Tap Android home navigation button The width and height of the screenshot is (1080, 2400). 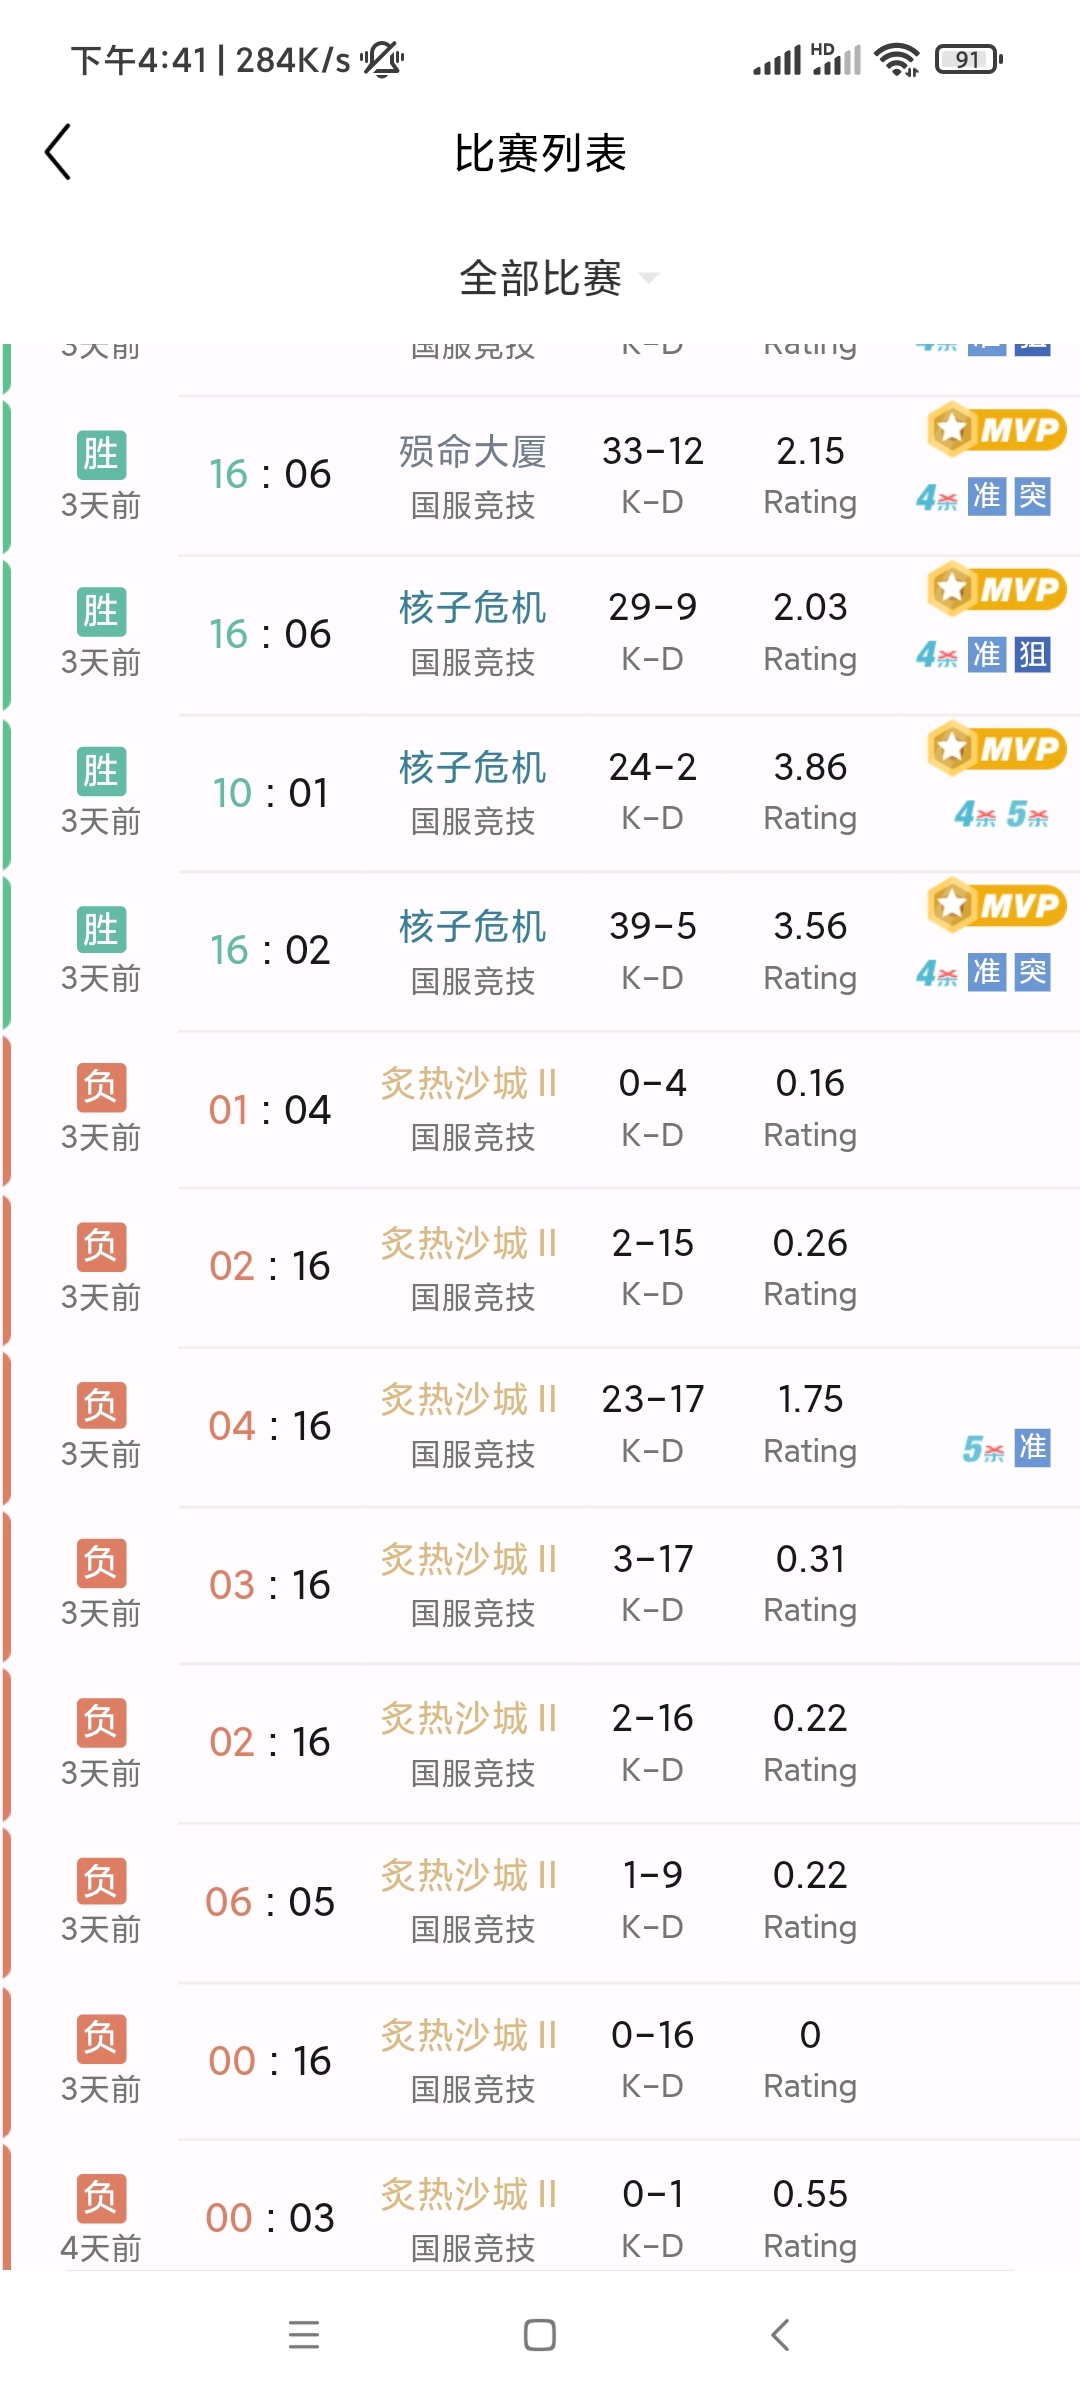tap(540, 2334)
